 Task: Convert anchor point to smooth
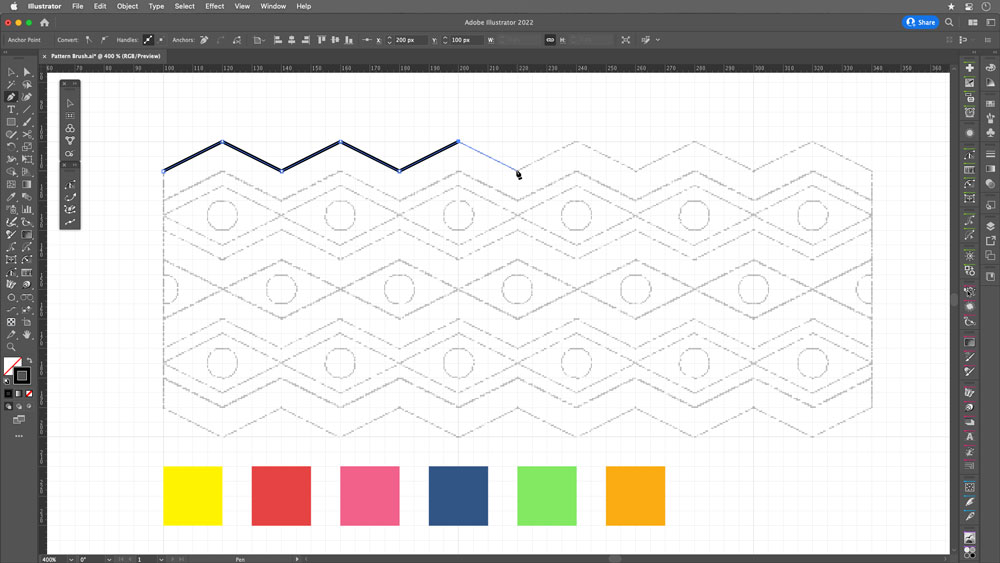[104, 40]
